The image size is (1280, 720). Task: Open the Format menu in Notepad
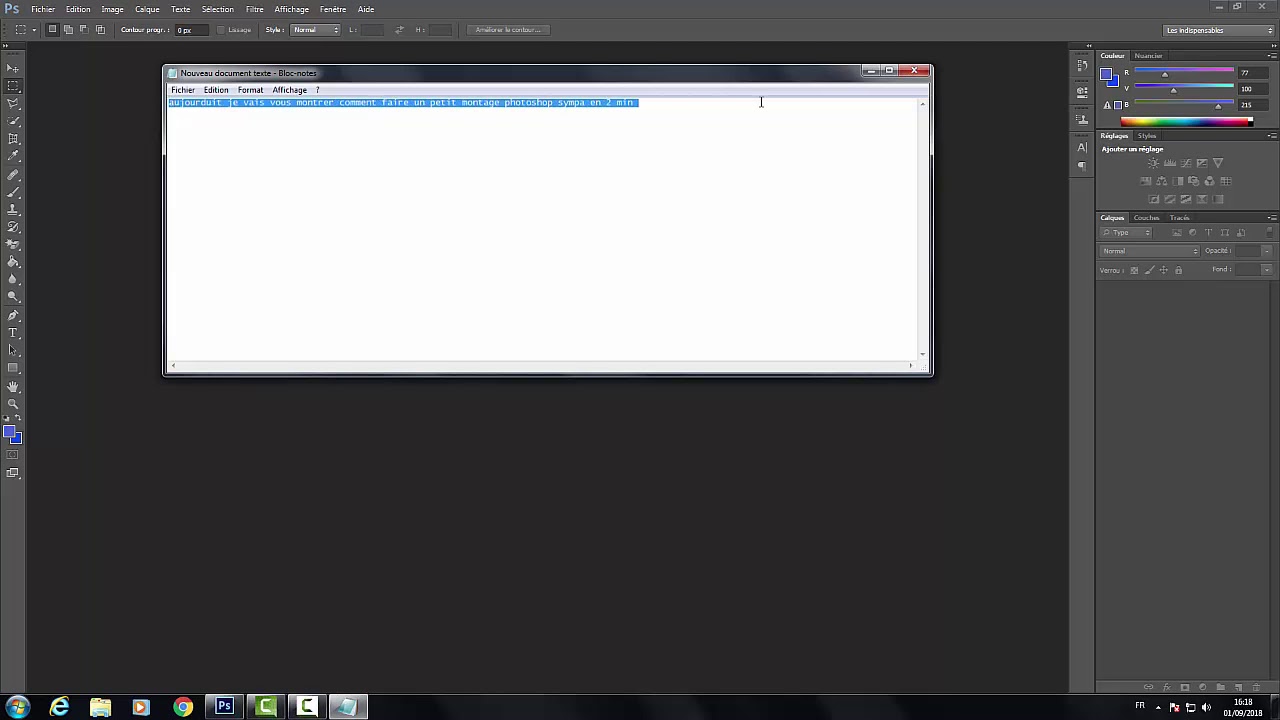tap(250, 90)
